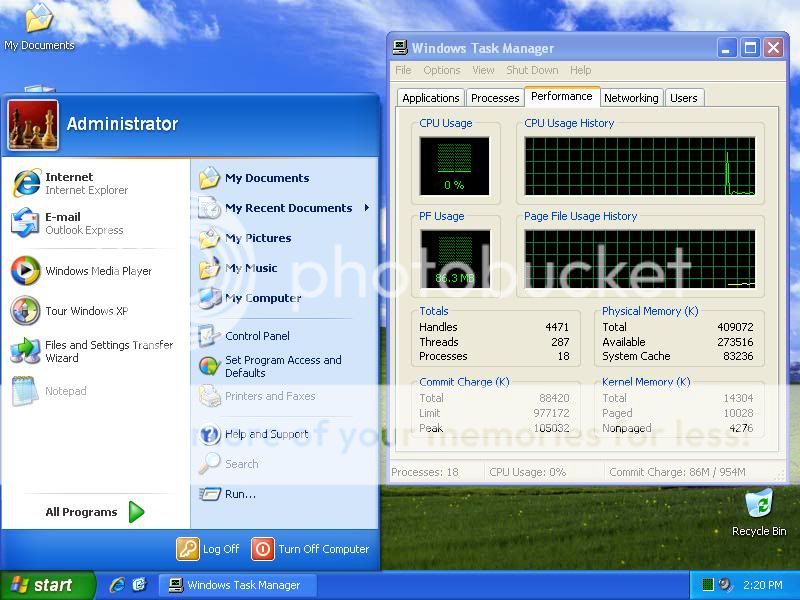The width and height of the screenshot is (800, 600).
Task: Click the System Cache value 83236
Action: tap(738, 356)
